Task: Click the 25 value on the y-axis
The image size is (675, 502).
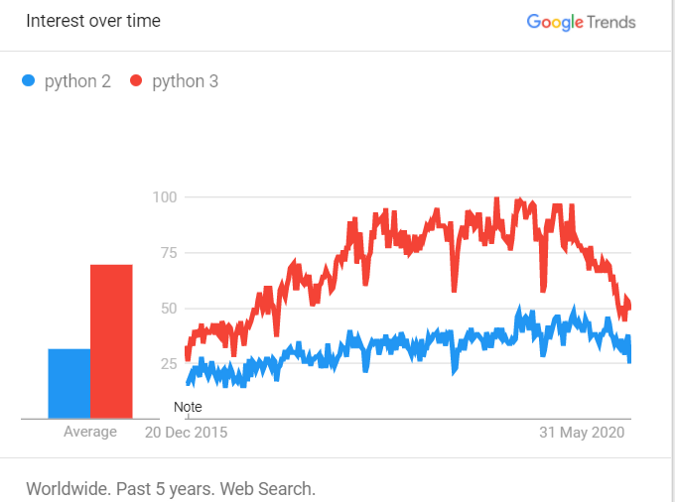Action: click(x=169, y=363)
